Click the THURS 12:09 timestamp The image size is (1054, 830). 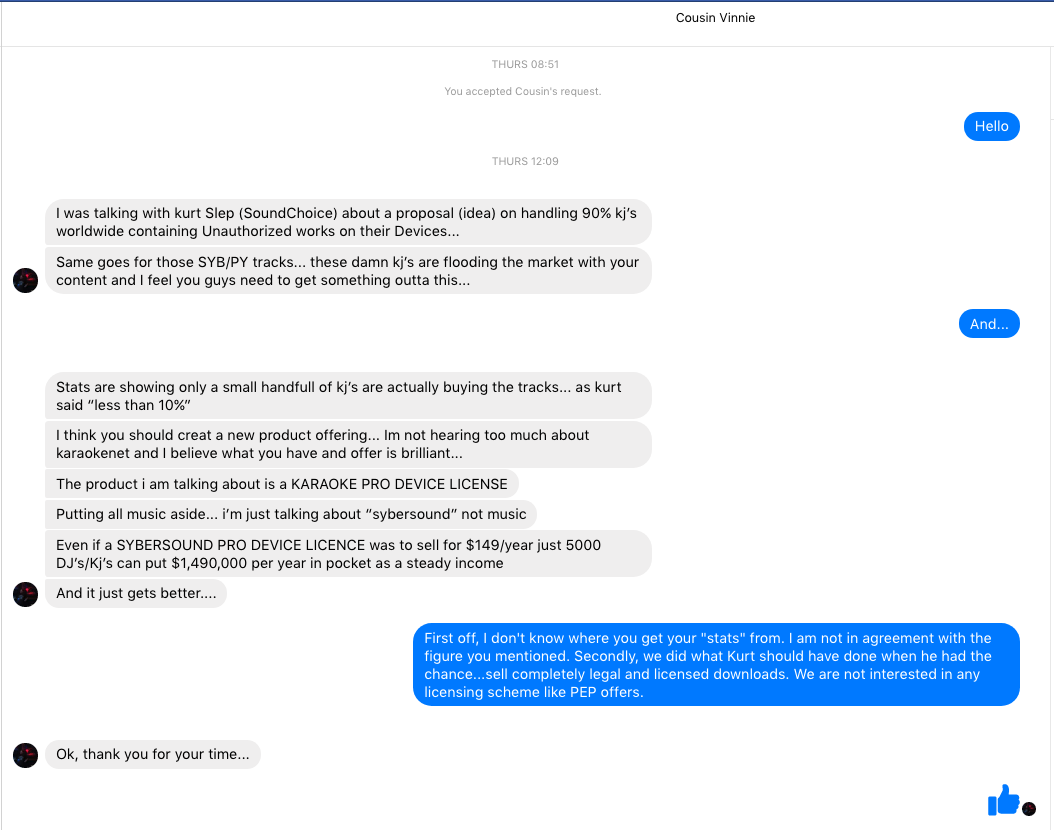tap(525, 161)
